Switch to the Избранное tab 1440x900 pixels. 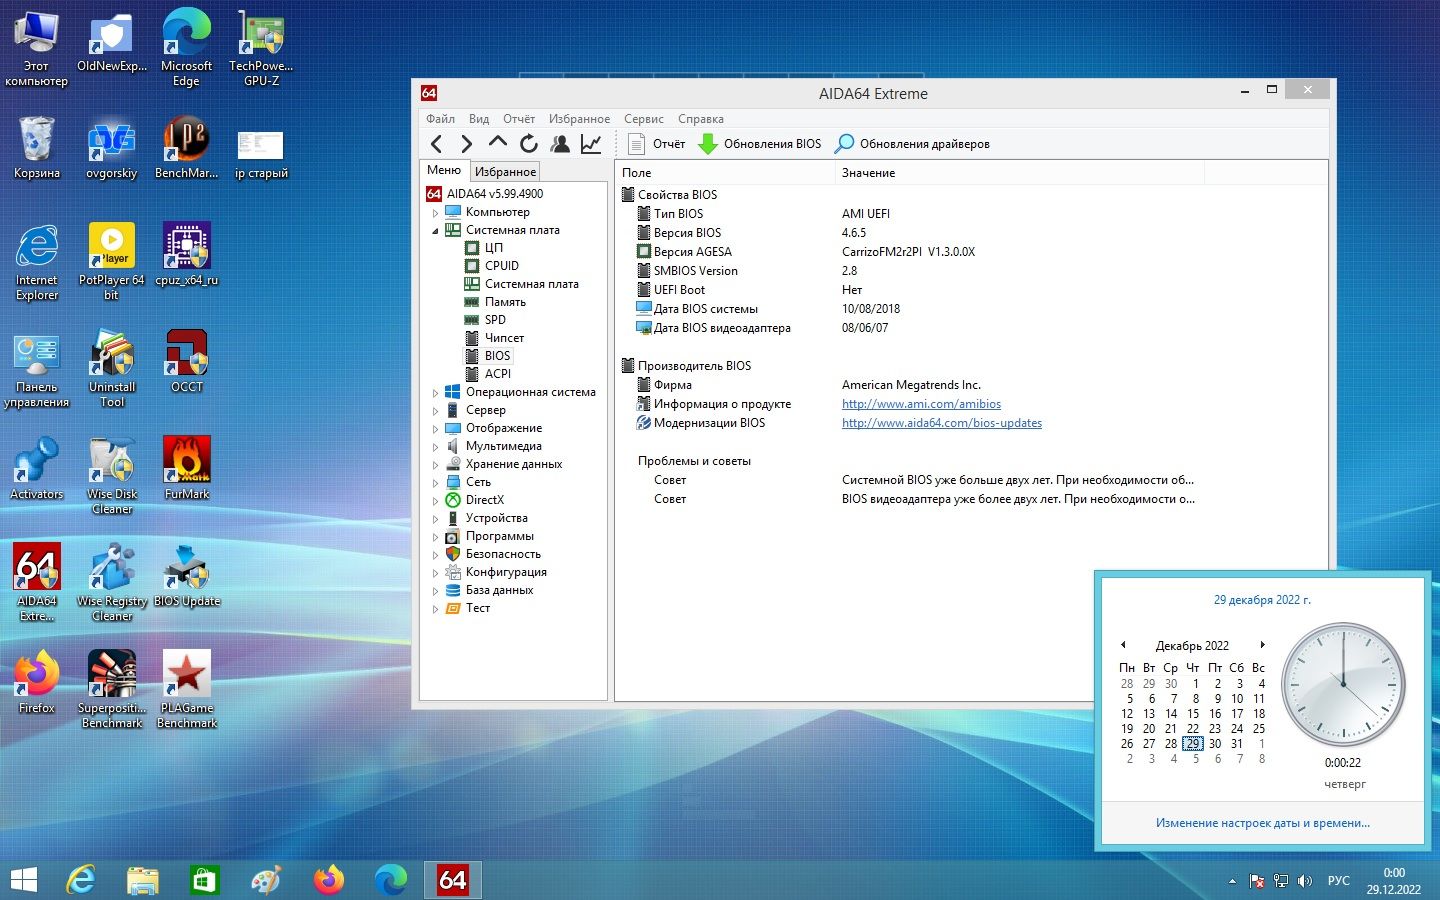click(505, 172)
